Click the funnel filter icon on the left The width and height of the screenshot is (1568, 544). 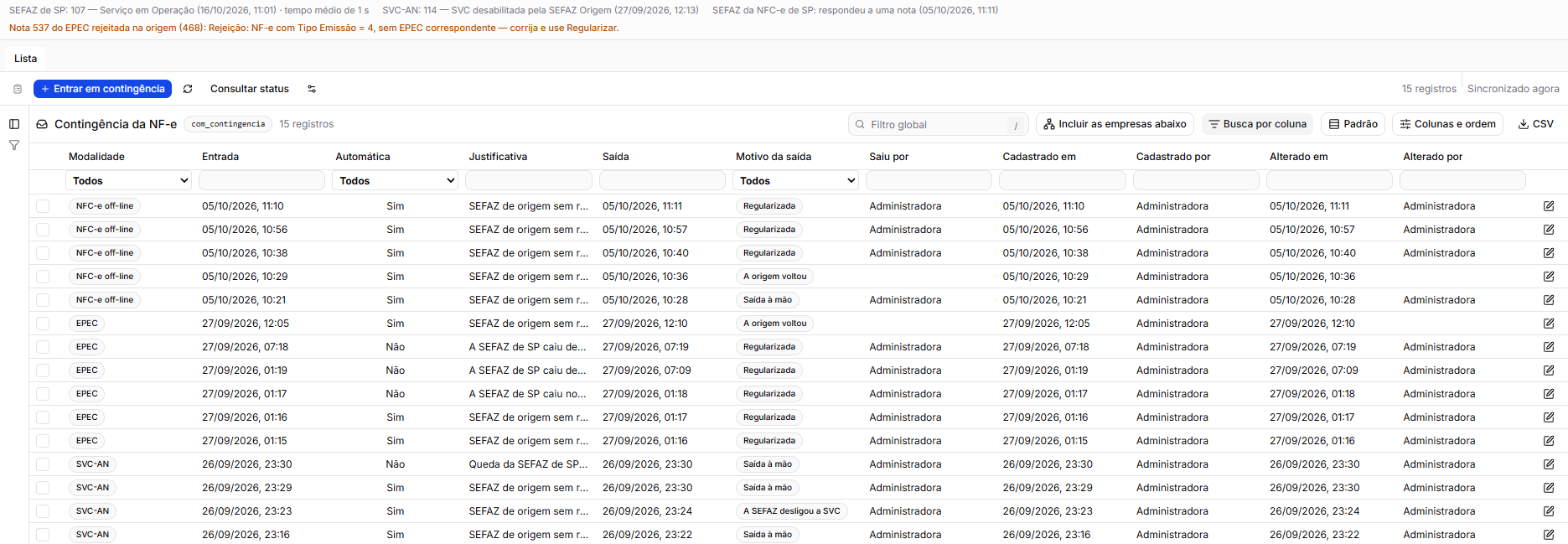14,146
